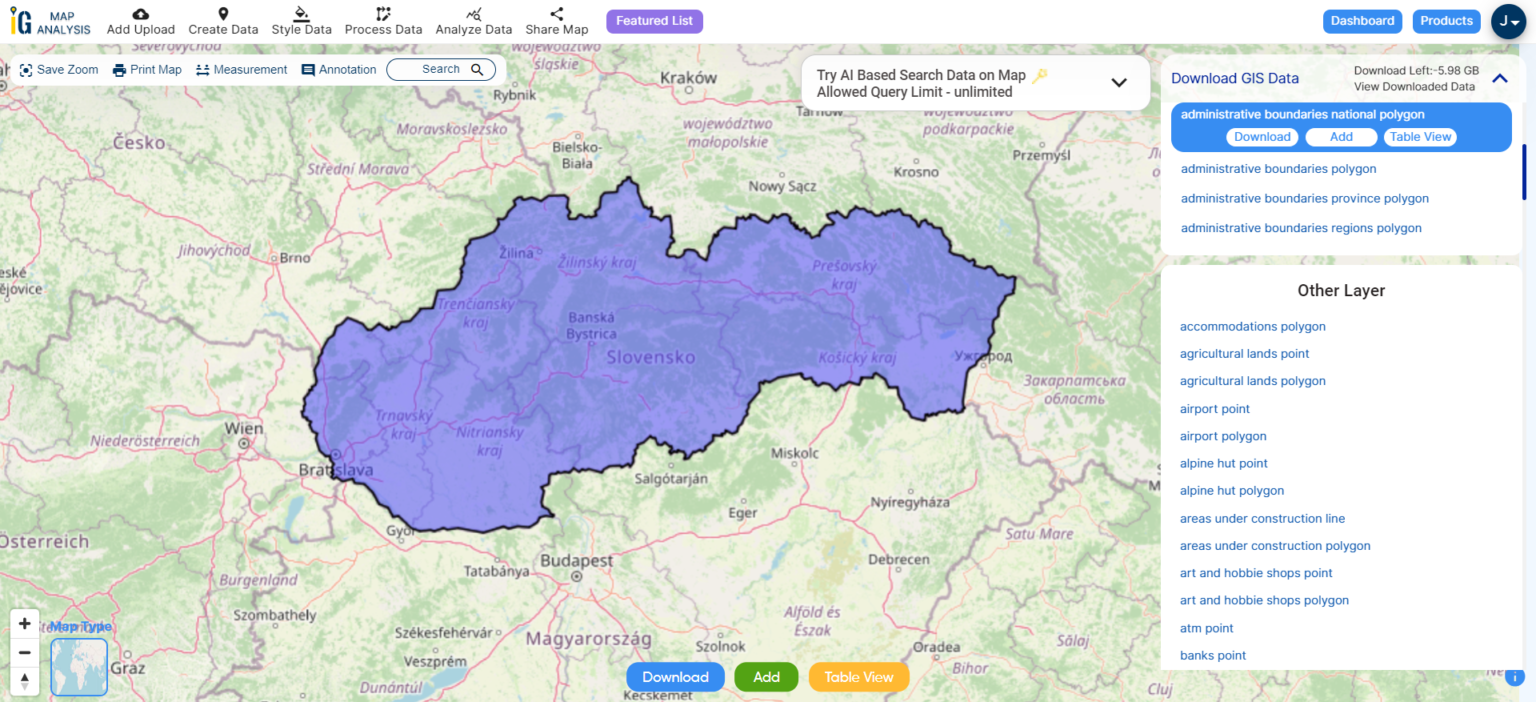Open the user account menu
This screenshot has height=702, width=1536.
(x=1508, y=21)
